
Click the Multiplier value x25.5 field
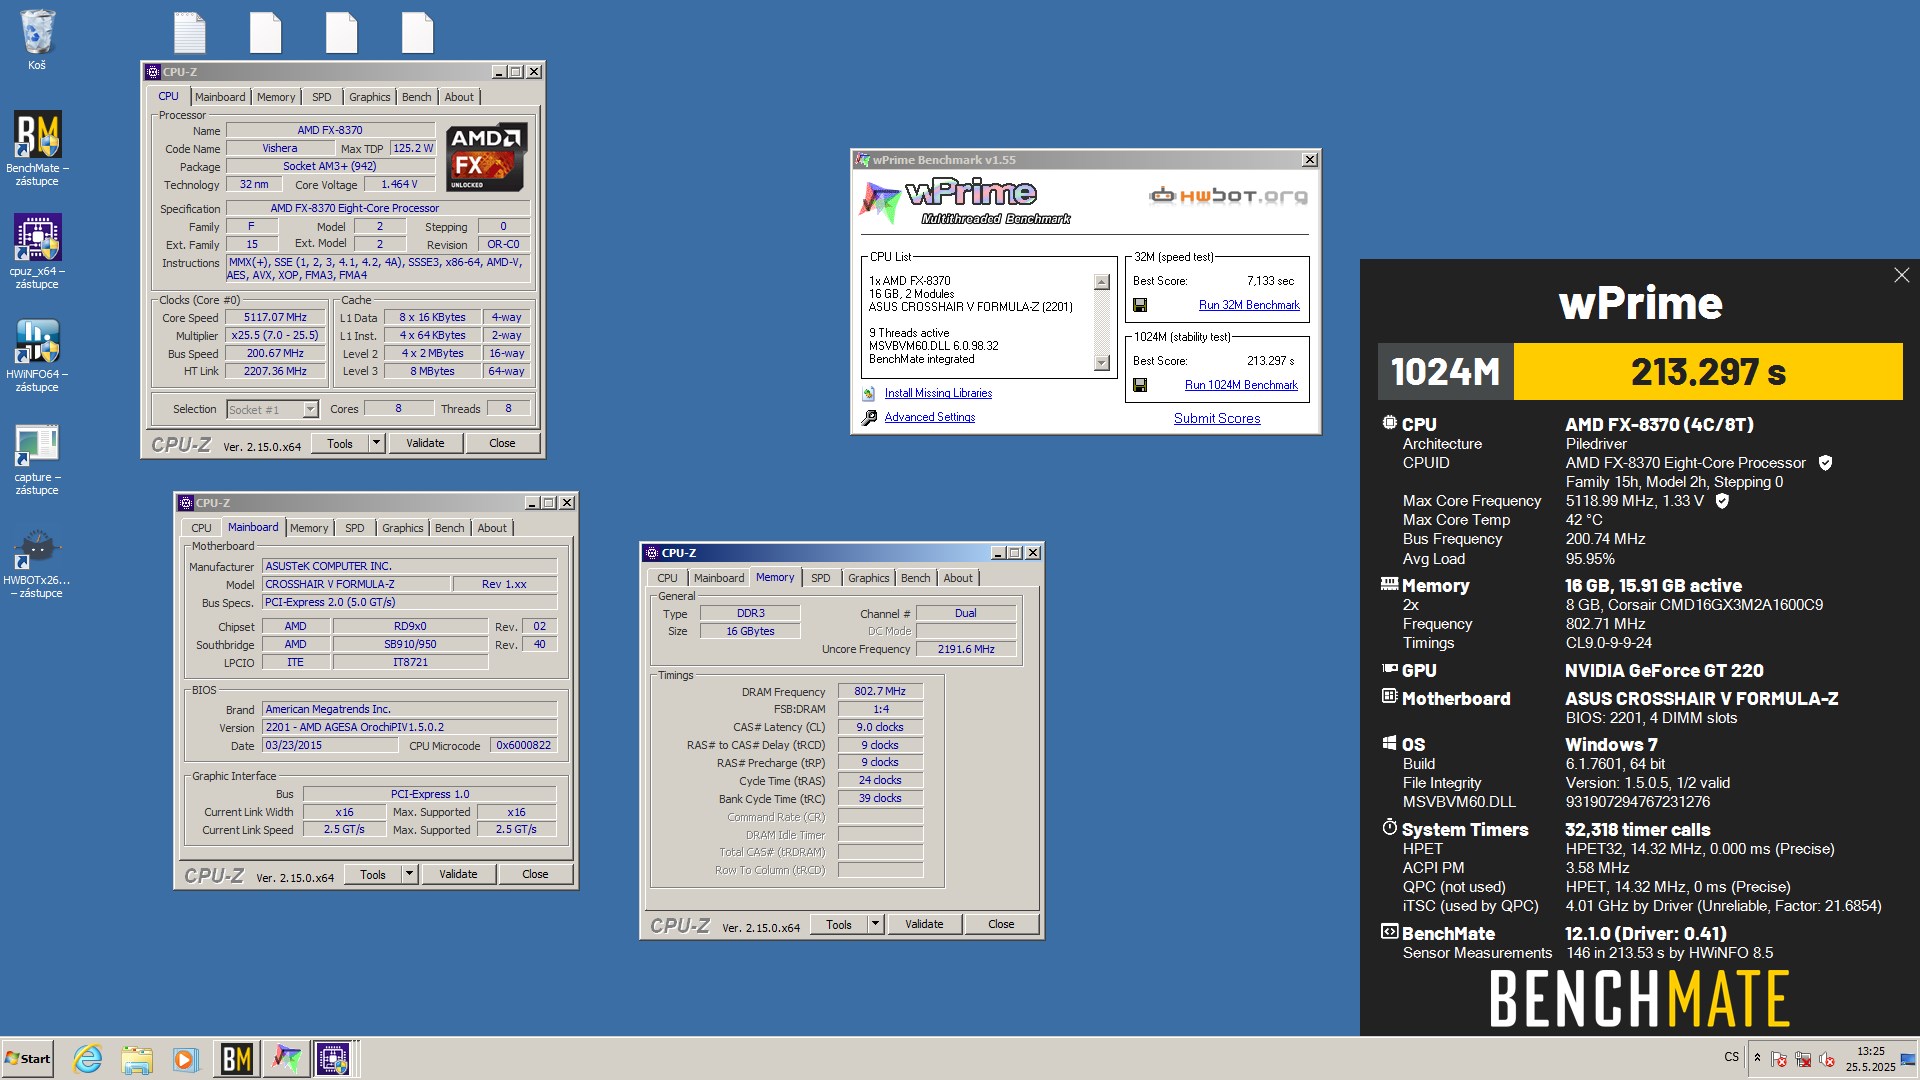pos(275,335)
